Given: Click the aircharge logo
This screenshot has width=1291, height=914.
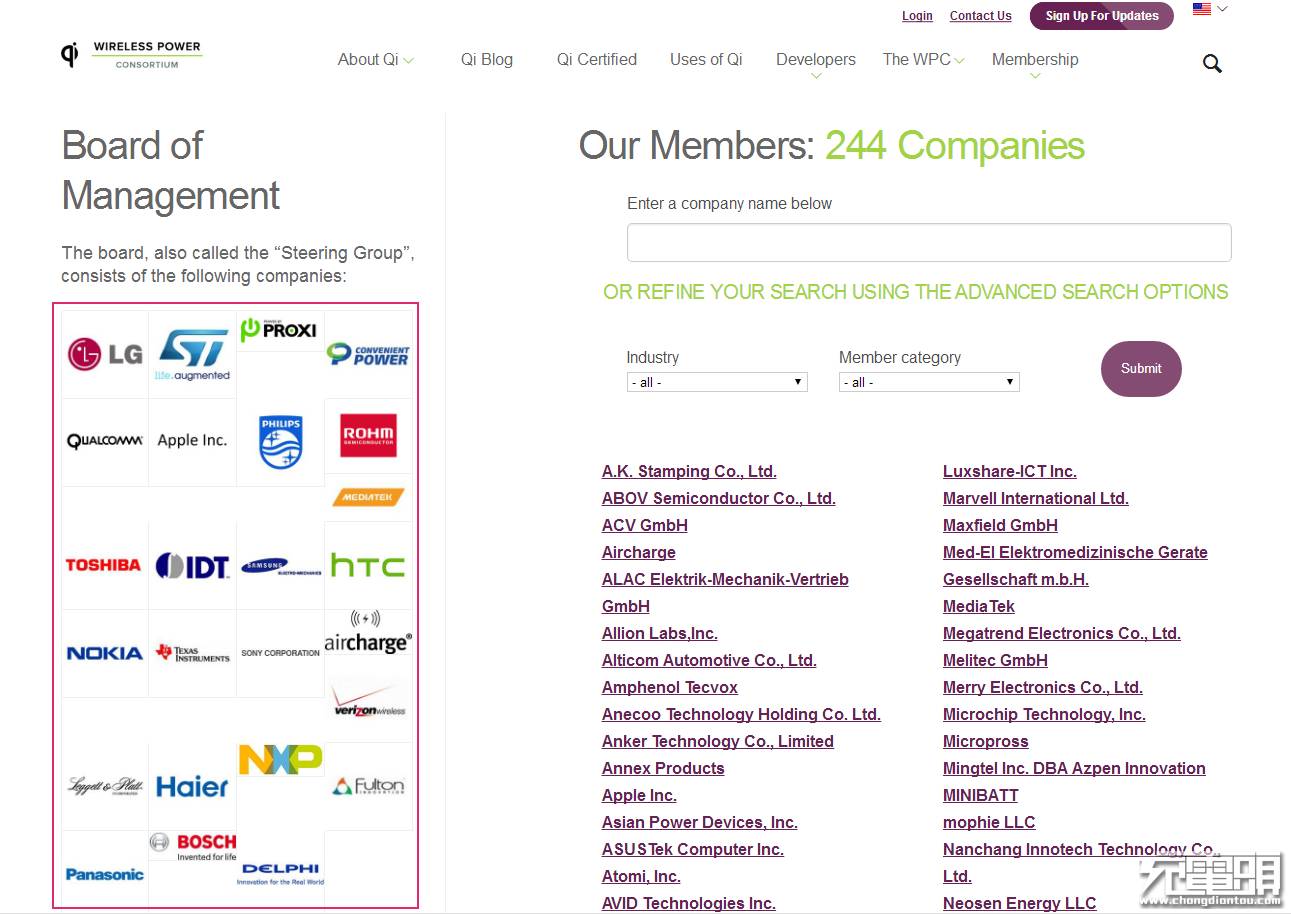Looking at the screenshot, I should (x=368, y=632).
